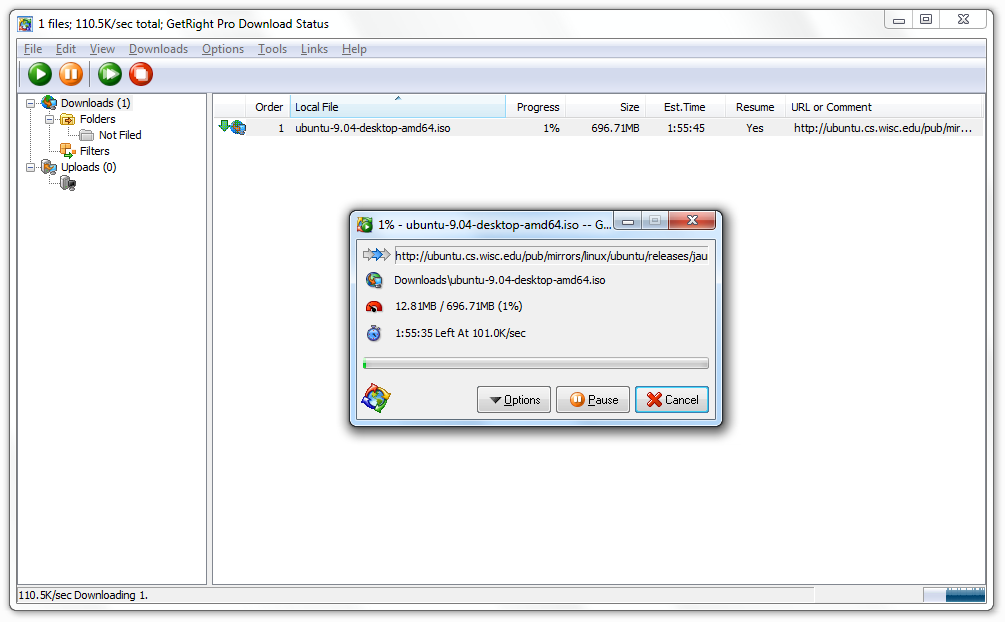Image resolution: width=1005 pixels, height=622 pixels.
Task: Collapse the Folders tree node
Action: pyautogui.click(x=49, y=119)
